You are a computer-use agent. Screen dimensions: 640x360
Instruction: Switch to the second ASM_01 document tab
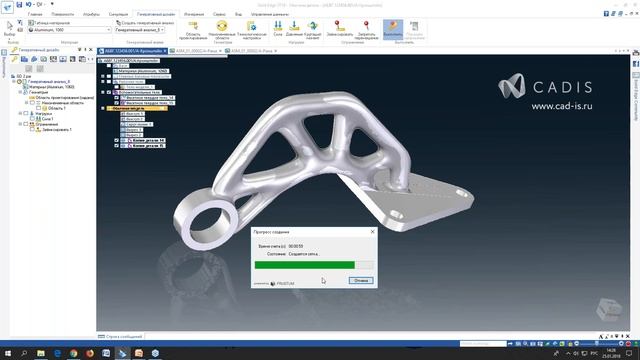coord(252,51)
